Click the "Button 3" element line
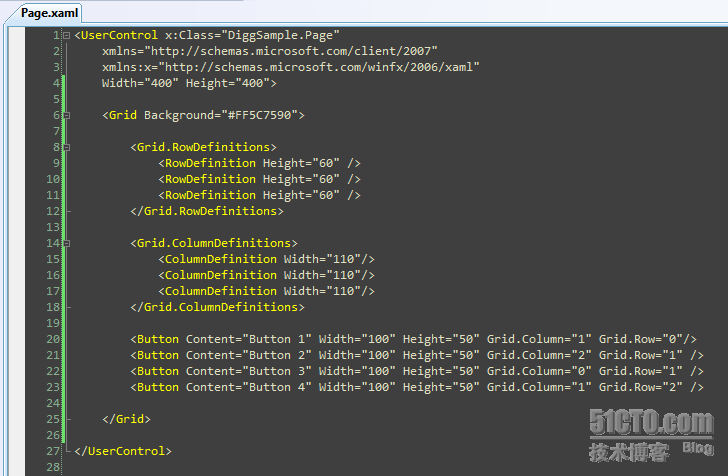Image resolution: width=728 pixels, height=476 pixels. coord(417,371)
